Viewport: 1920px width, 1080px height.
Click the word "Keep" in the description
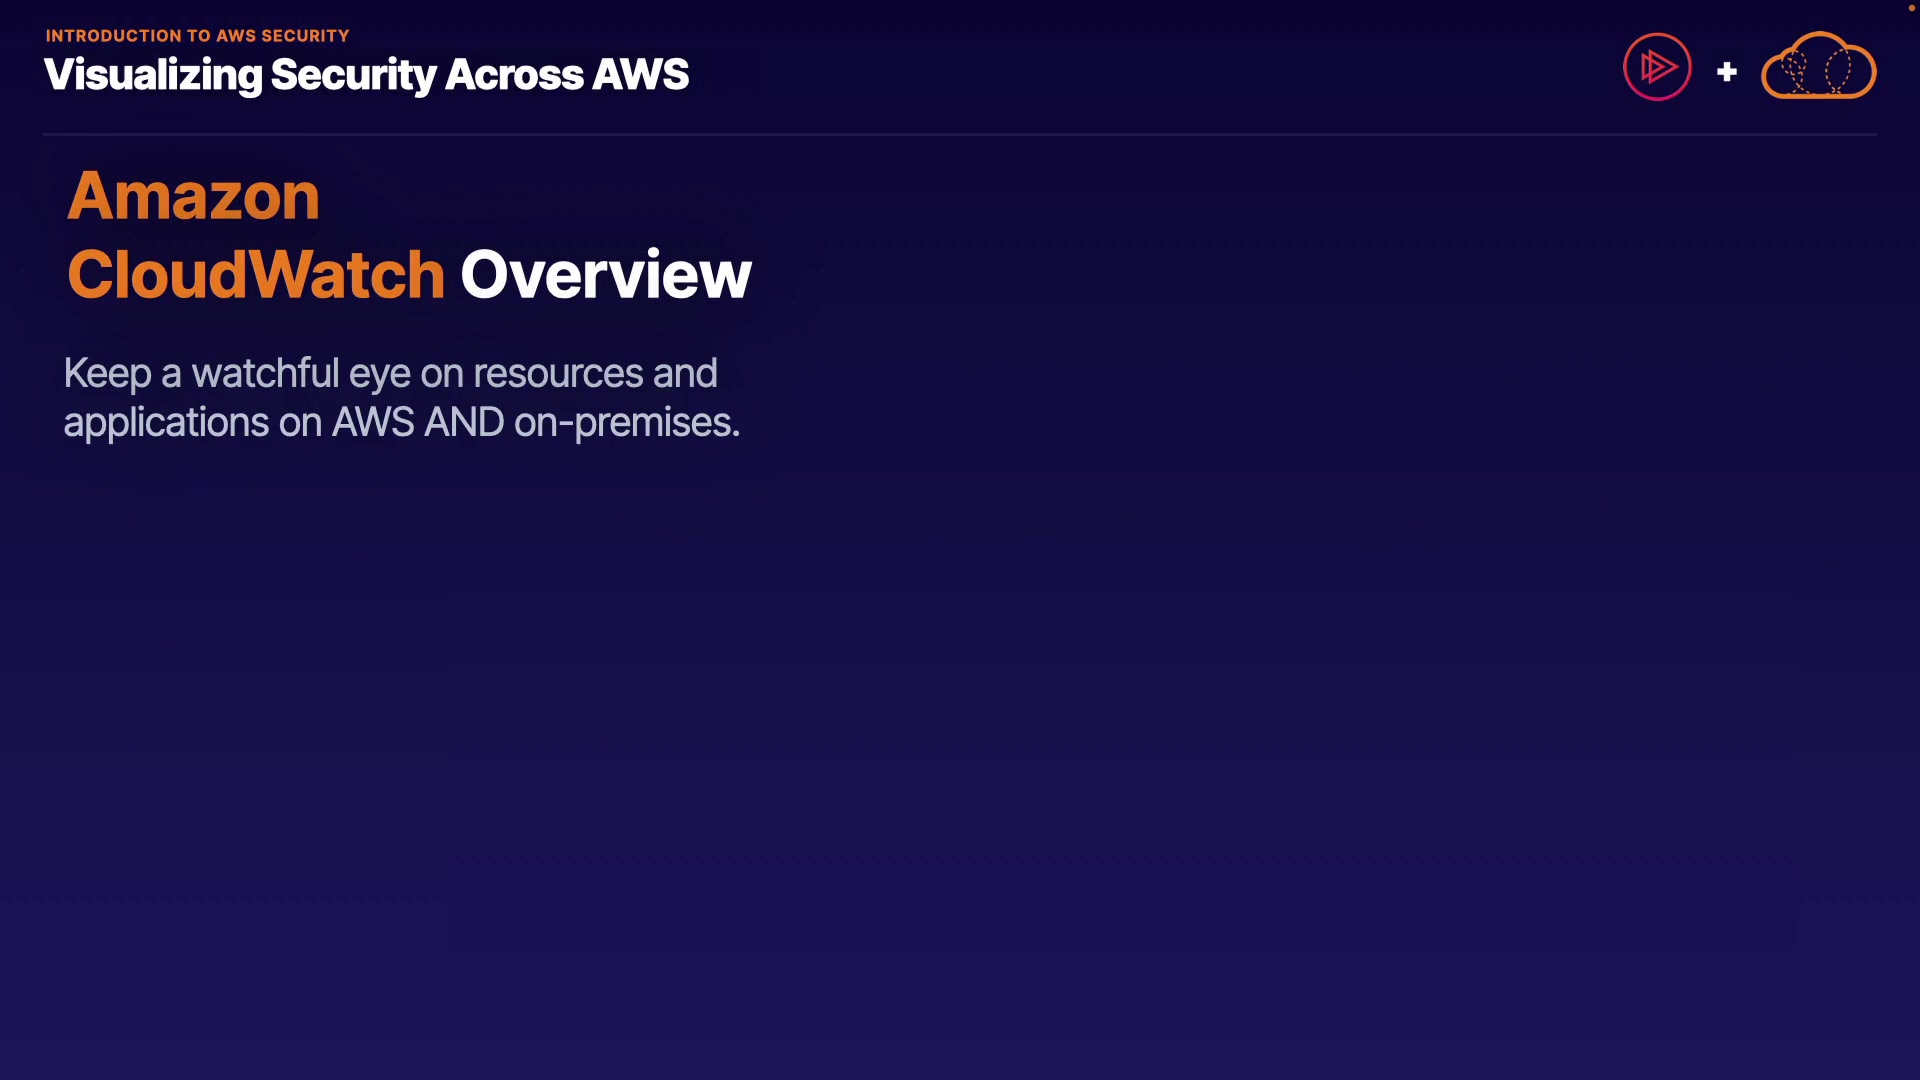(107, 374)
